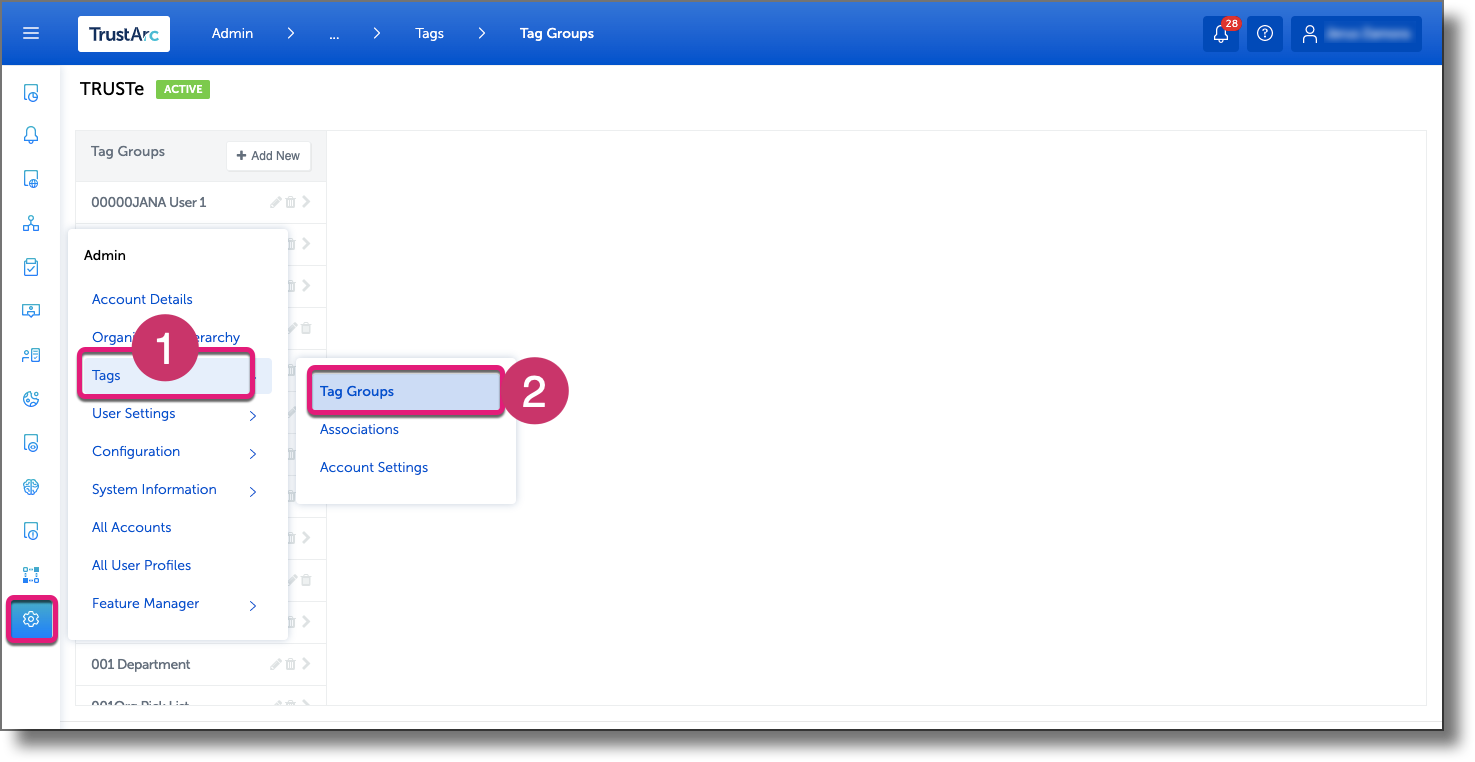Choose Associations in the Tags submenu

point(359,429)
